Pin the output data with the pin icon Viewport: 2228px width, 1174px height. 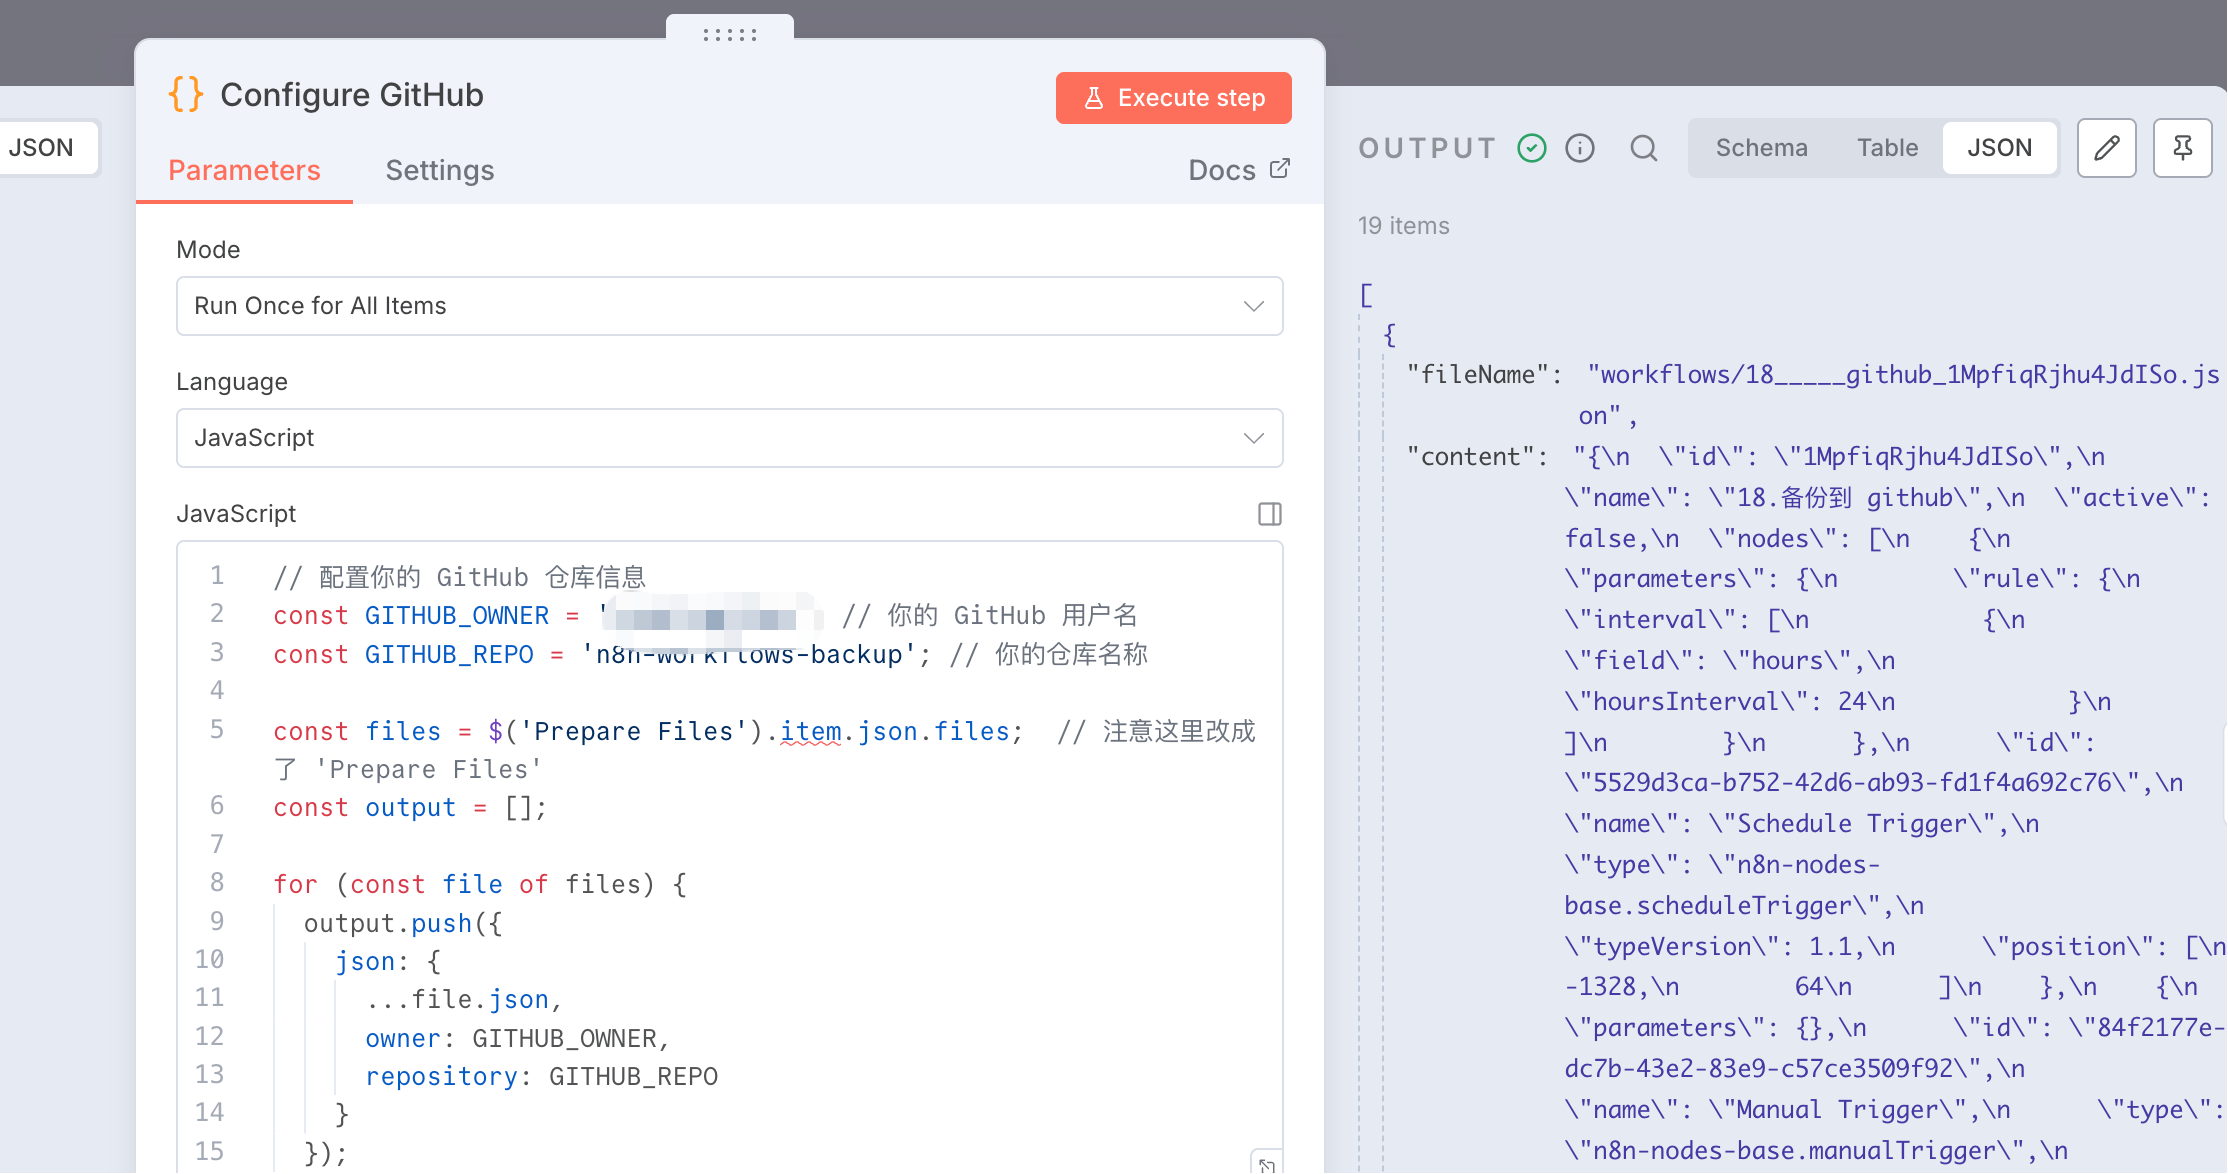pos(2183,148)
